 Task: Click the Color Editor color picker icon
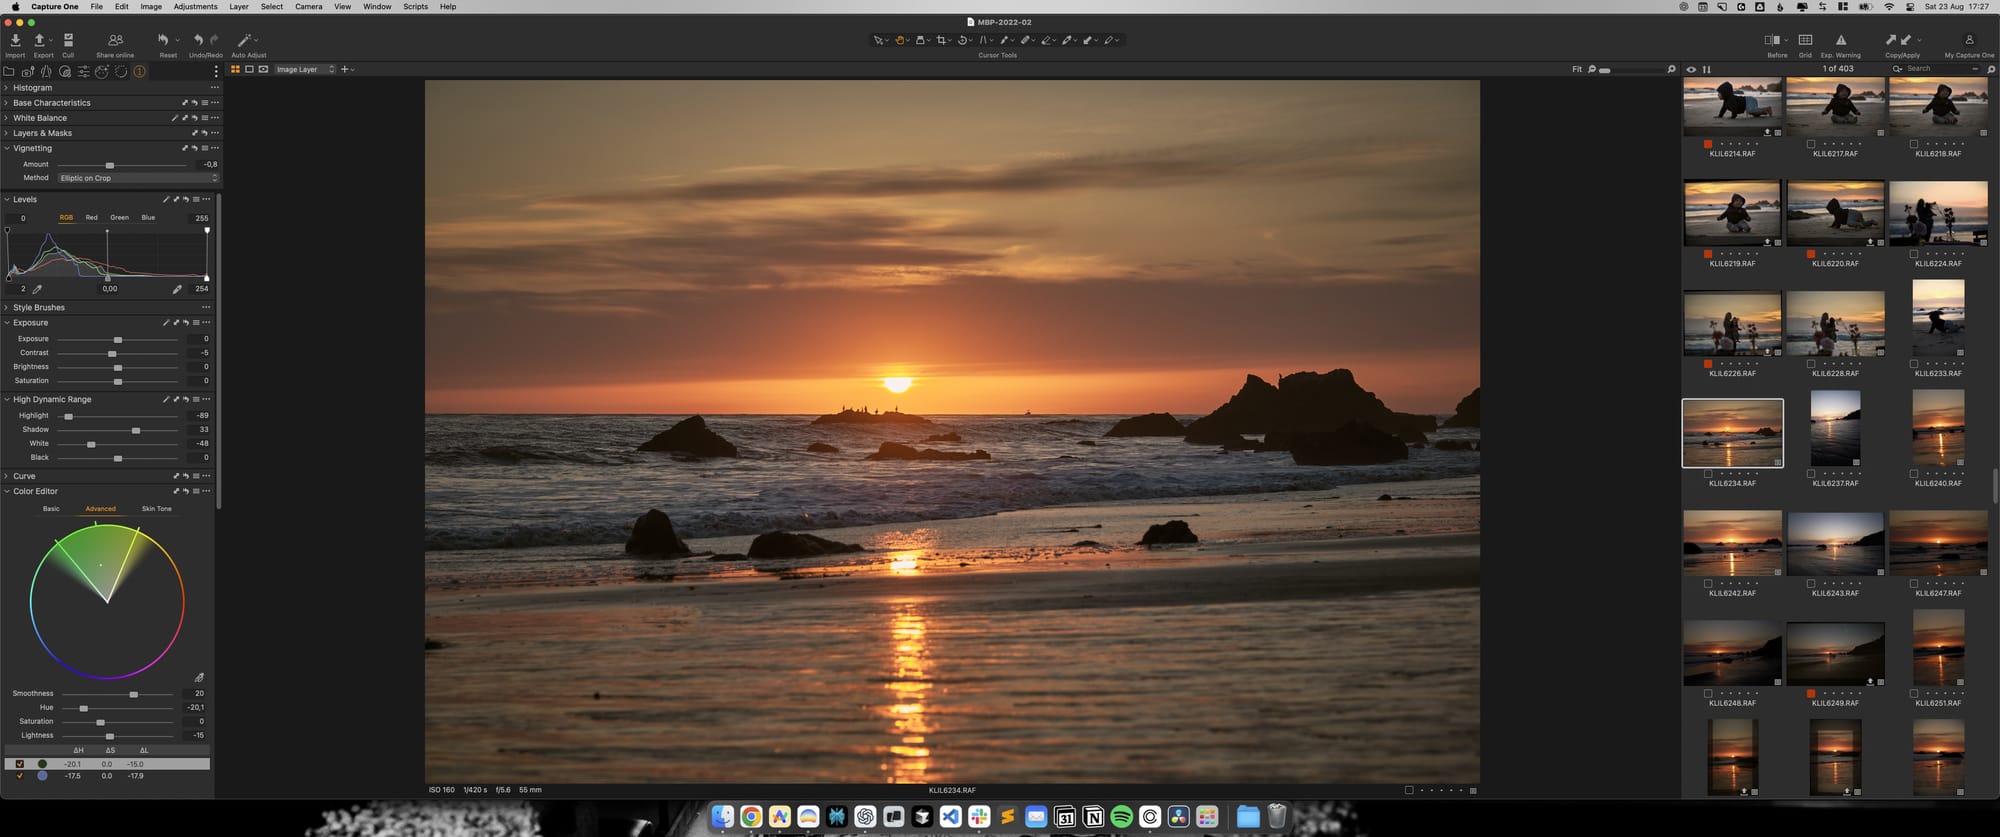[199, 677]
